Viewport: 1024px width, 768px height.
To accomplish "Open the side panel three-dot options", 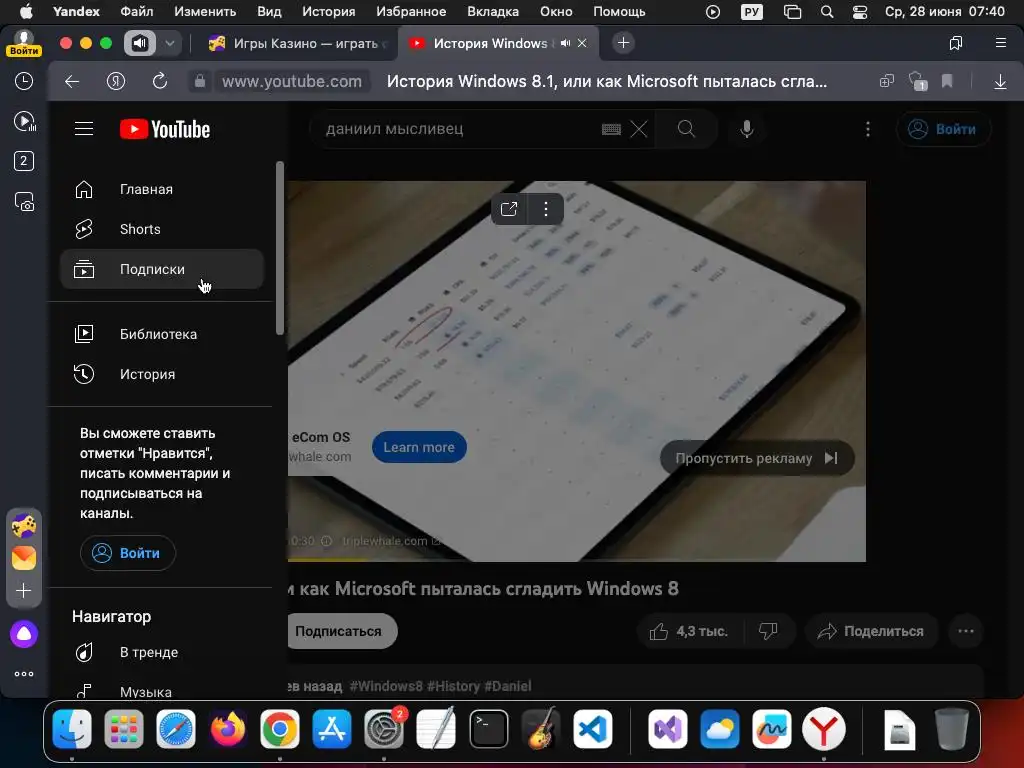I will [24, 674].
